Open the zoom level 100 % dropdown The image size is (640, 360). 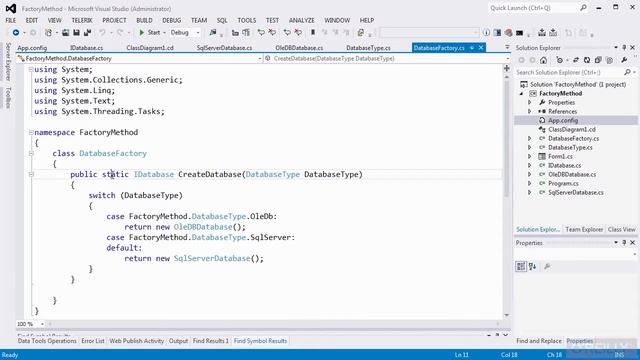42,324
